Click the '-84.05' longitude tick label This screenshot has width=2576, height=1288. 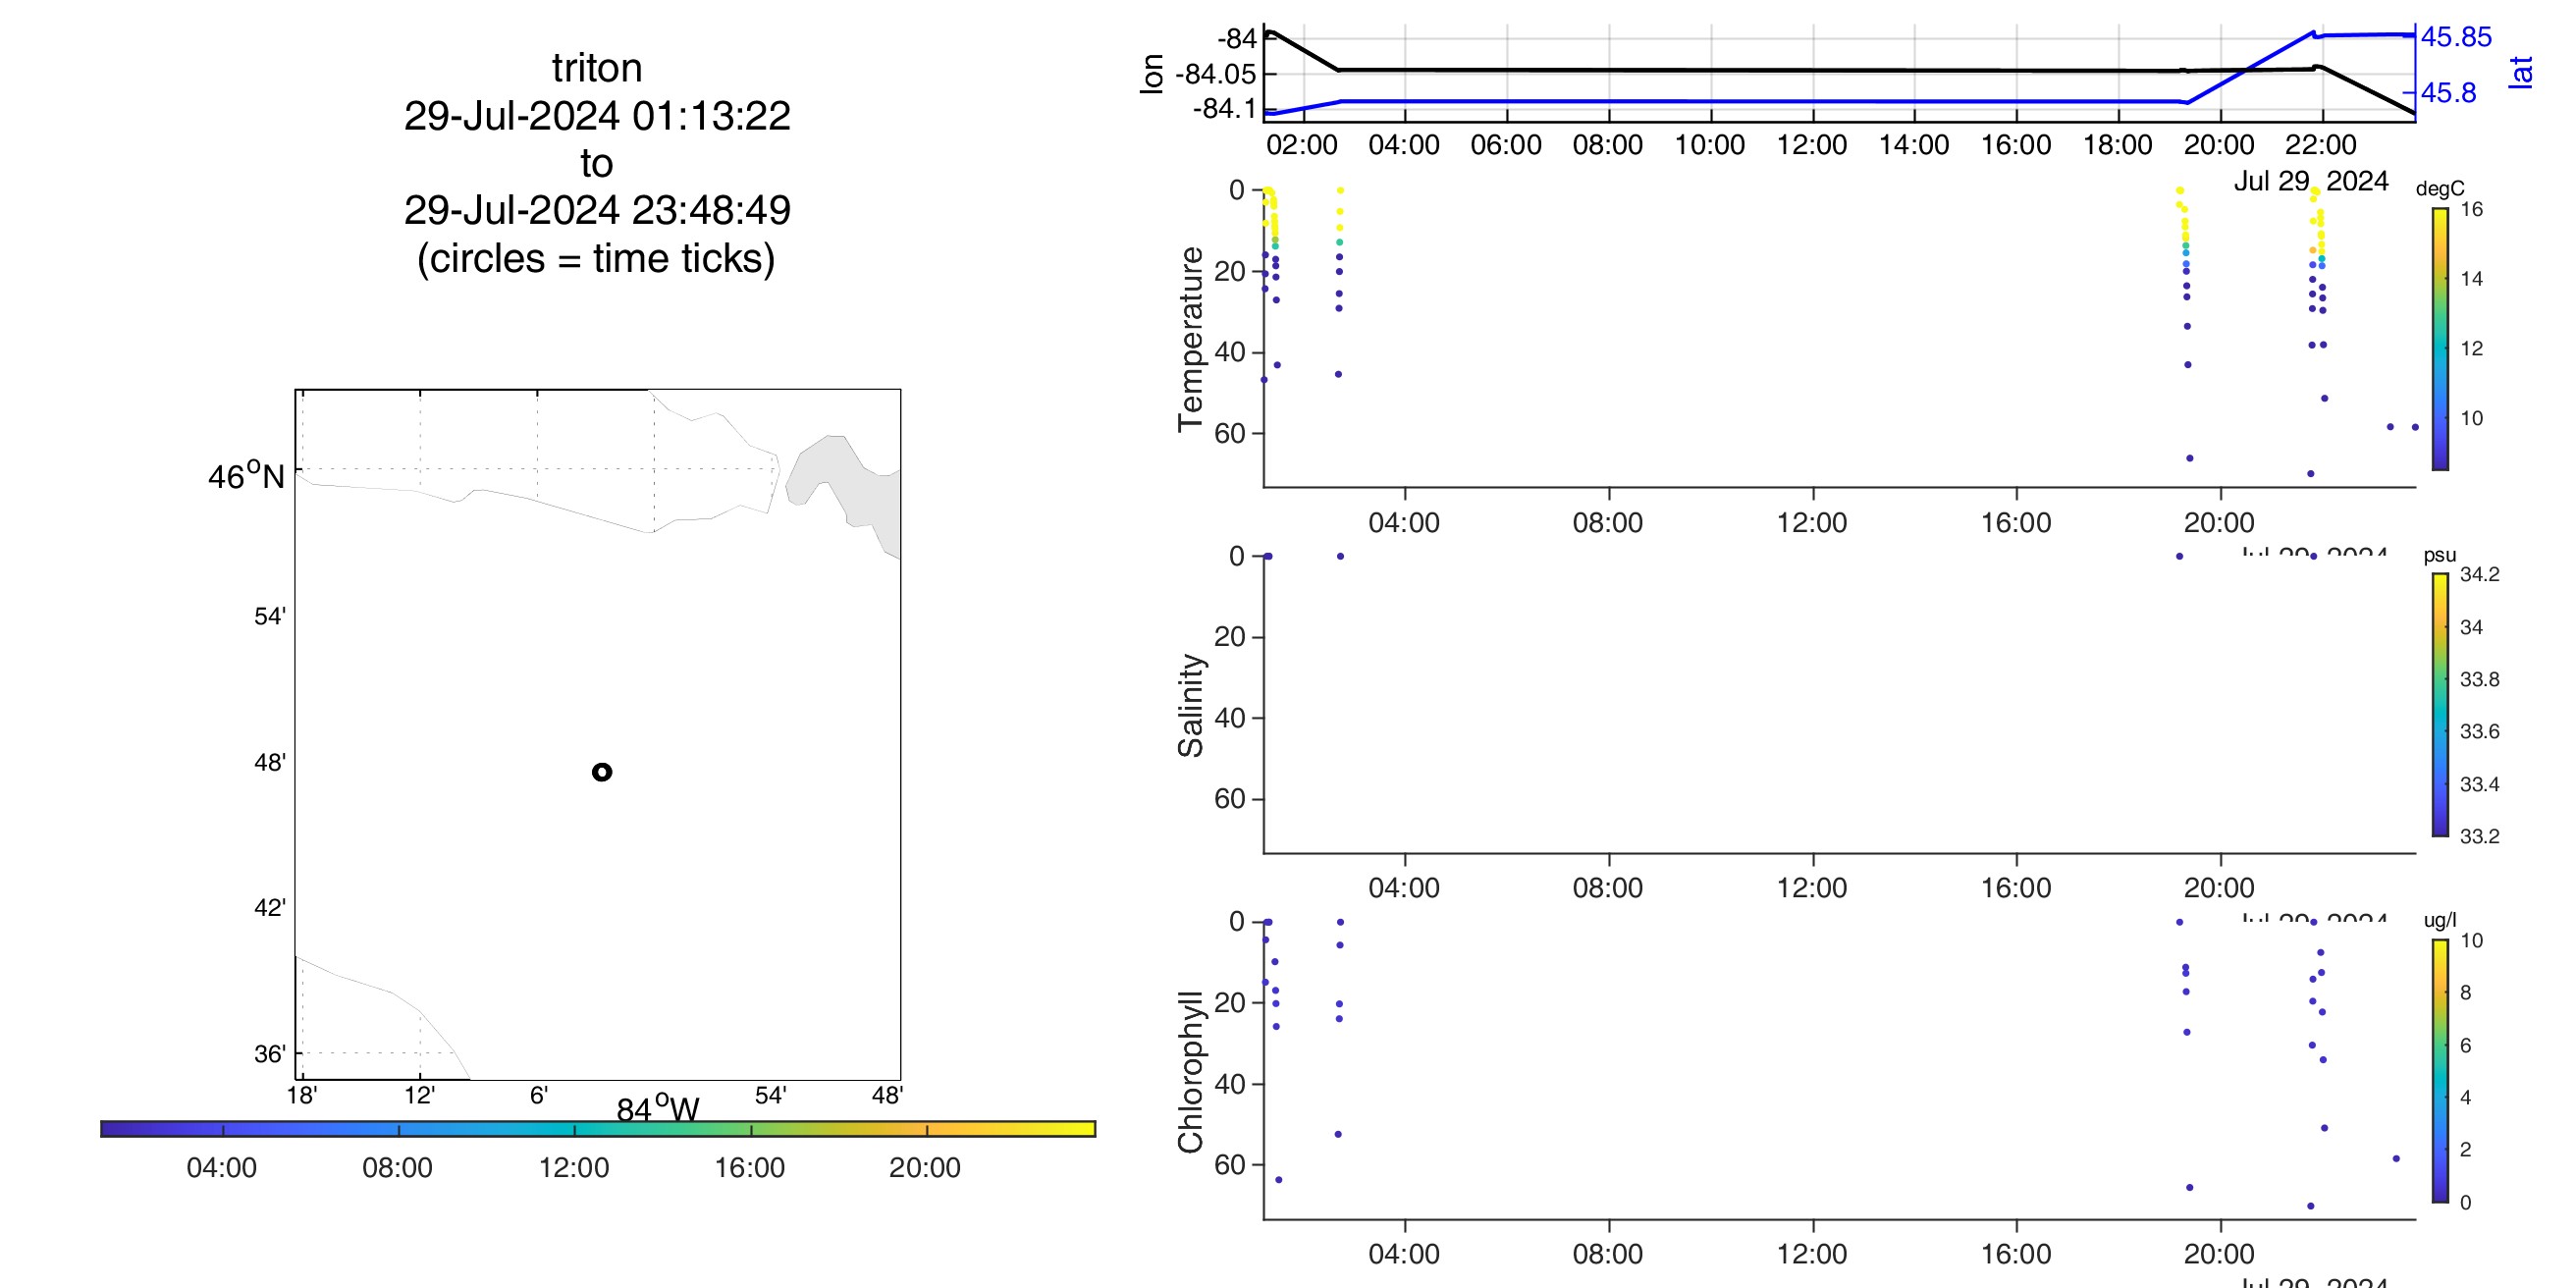1215,74
